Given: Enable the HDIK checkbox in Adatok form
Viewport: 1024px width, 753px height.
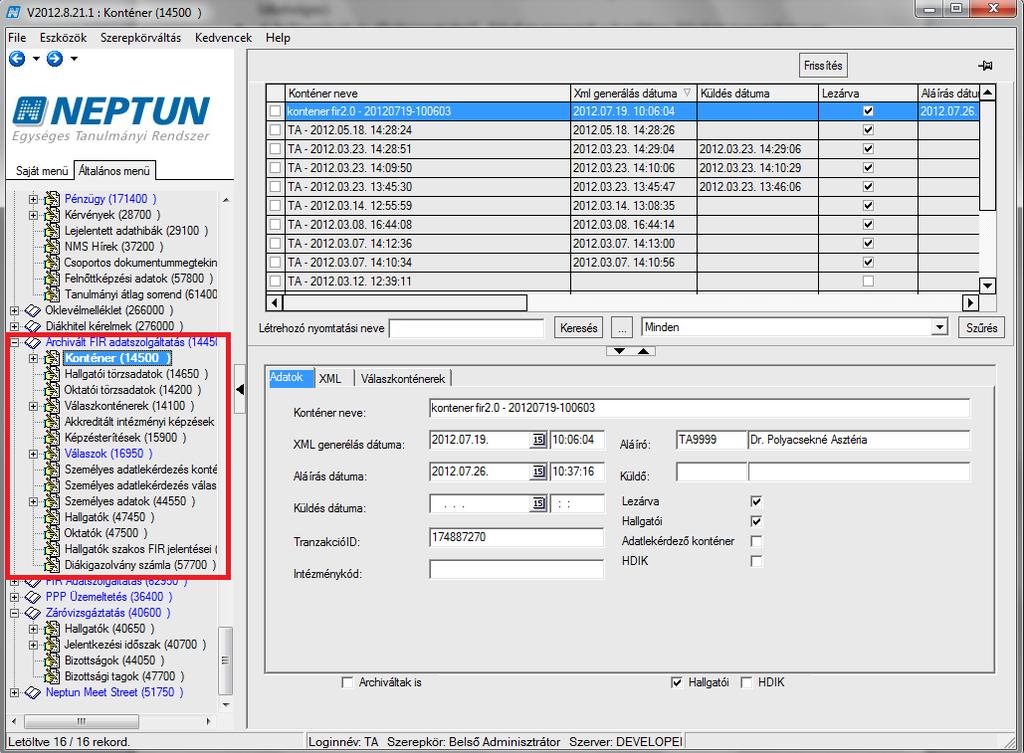Looking at the screenshot, I should pyautogui.click(x=756, y=561).
